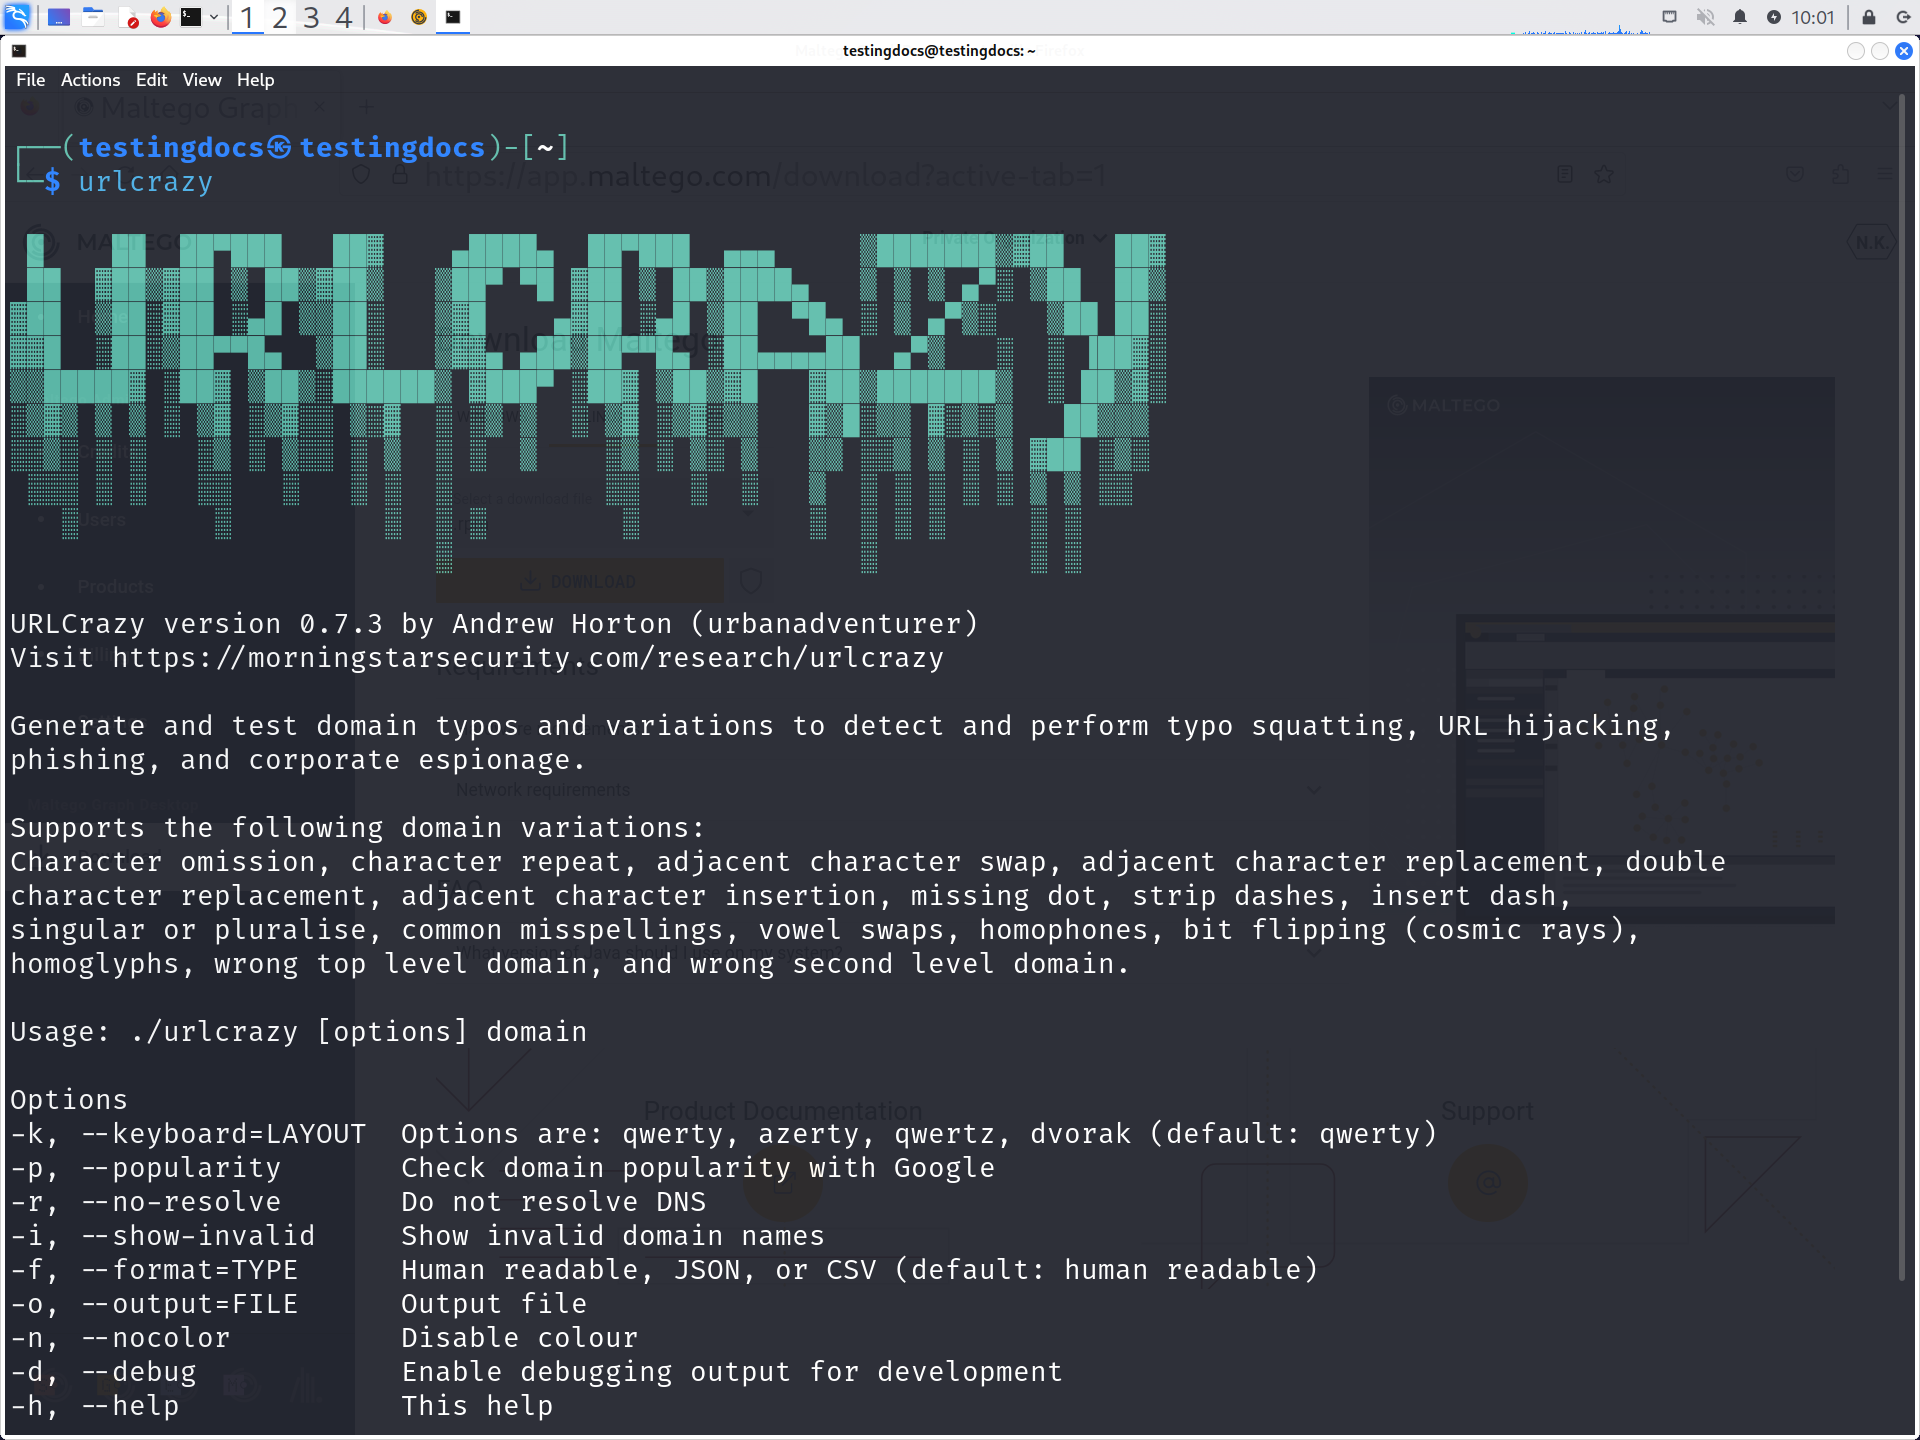Open terminal emulator launcher in panel
The width and height of the screenshot is (1920, 1440).
pos(191,17)
